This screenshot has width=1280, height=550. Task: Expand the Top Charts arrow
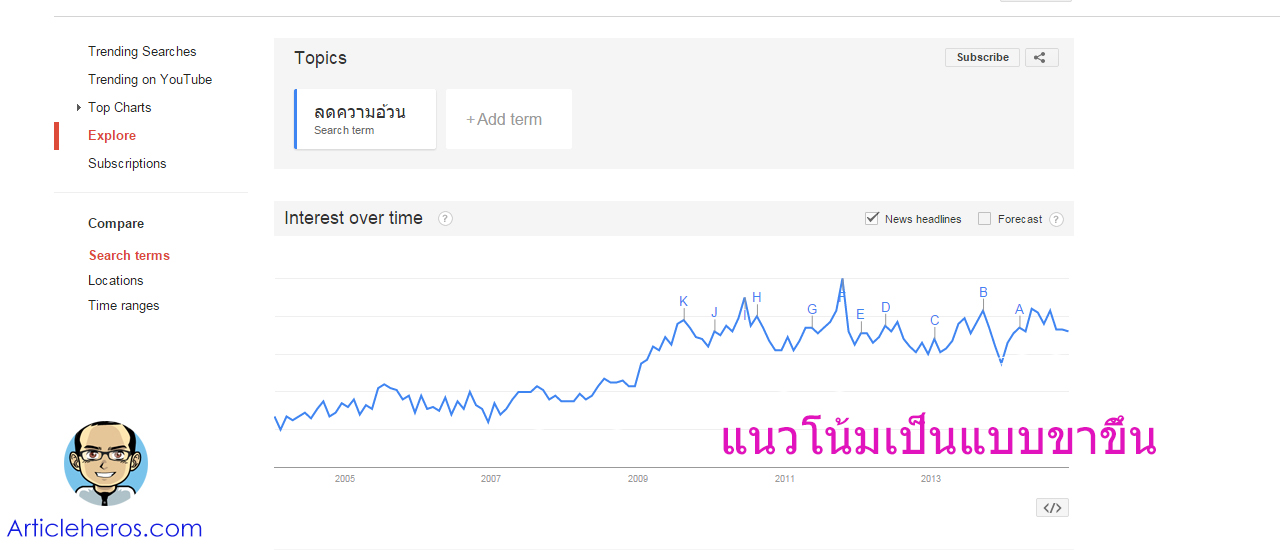coord(79,108)
